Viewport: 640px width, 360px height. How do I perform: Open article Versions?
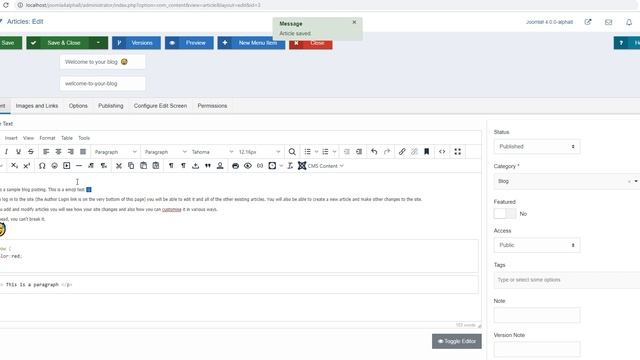(x=136, y=43)
